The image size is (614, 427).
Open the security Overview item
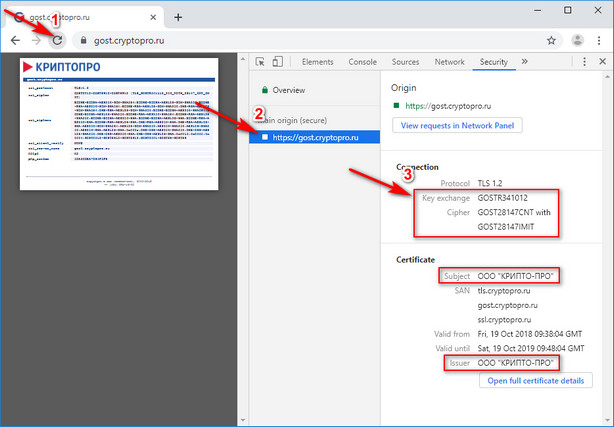click(289, 90)
